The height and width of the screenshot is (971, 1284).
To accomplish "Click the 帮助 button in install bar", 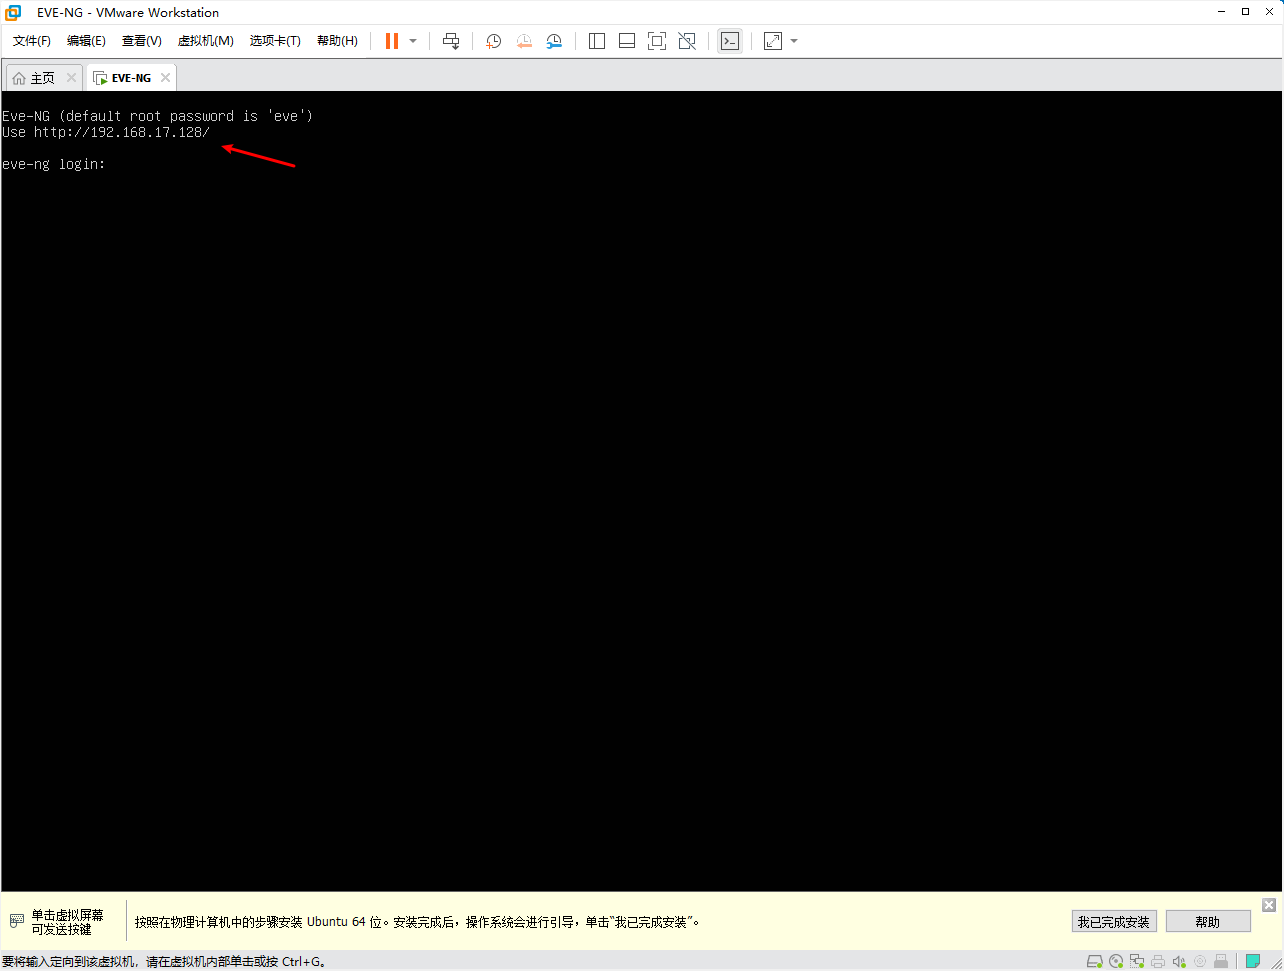I will (x=1207, y=922).
